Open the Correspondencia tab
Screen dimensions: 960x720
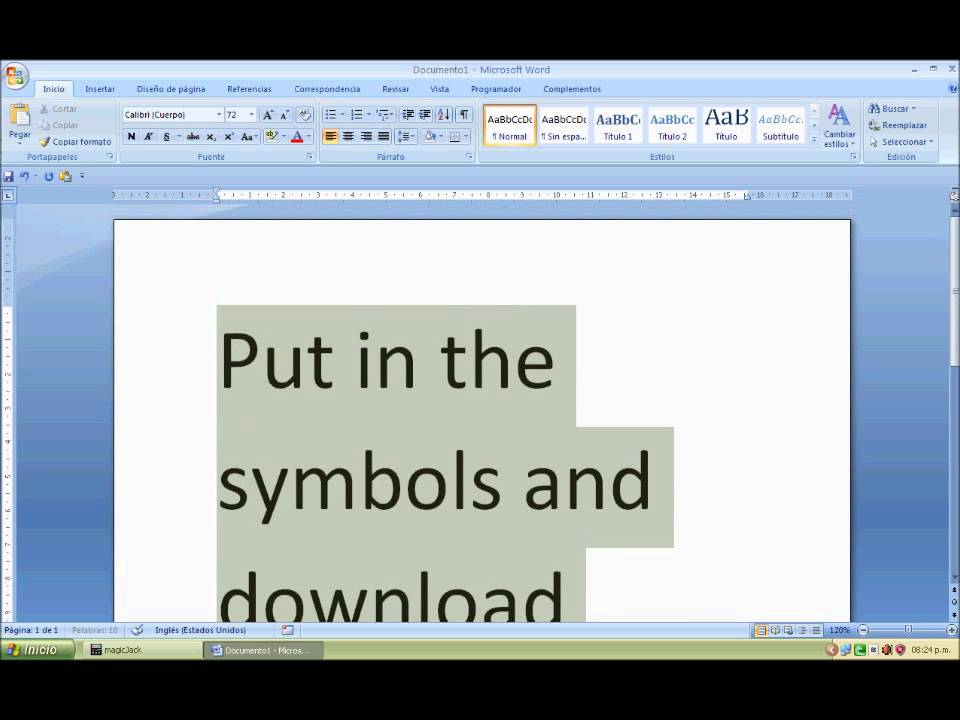tap(327, 89)
